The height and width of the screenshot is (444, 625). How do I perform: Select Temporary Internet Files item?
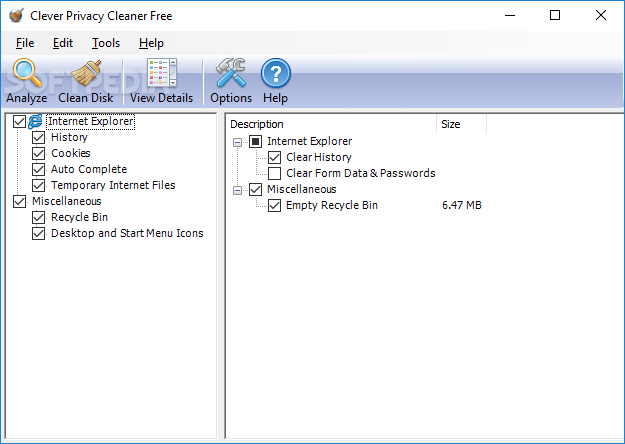pyautogui.click(x=113, y=185)
